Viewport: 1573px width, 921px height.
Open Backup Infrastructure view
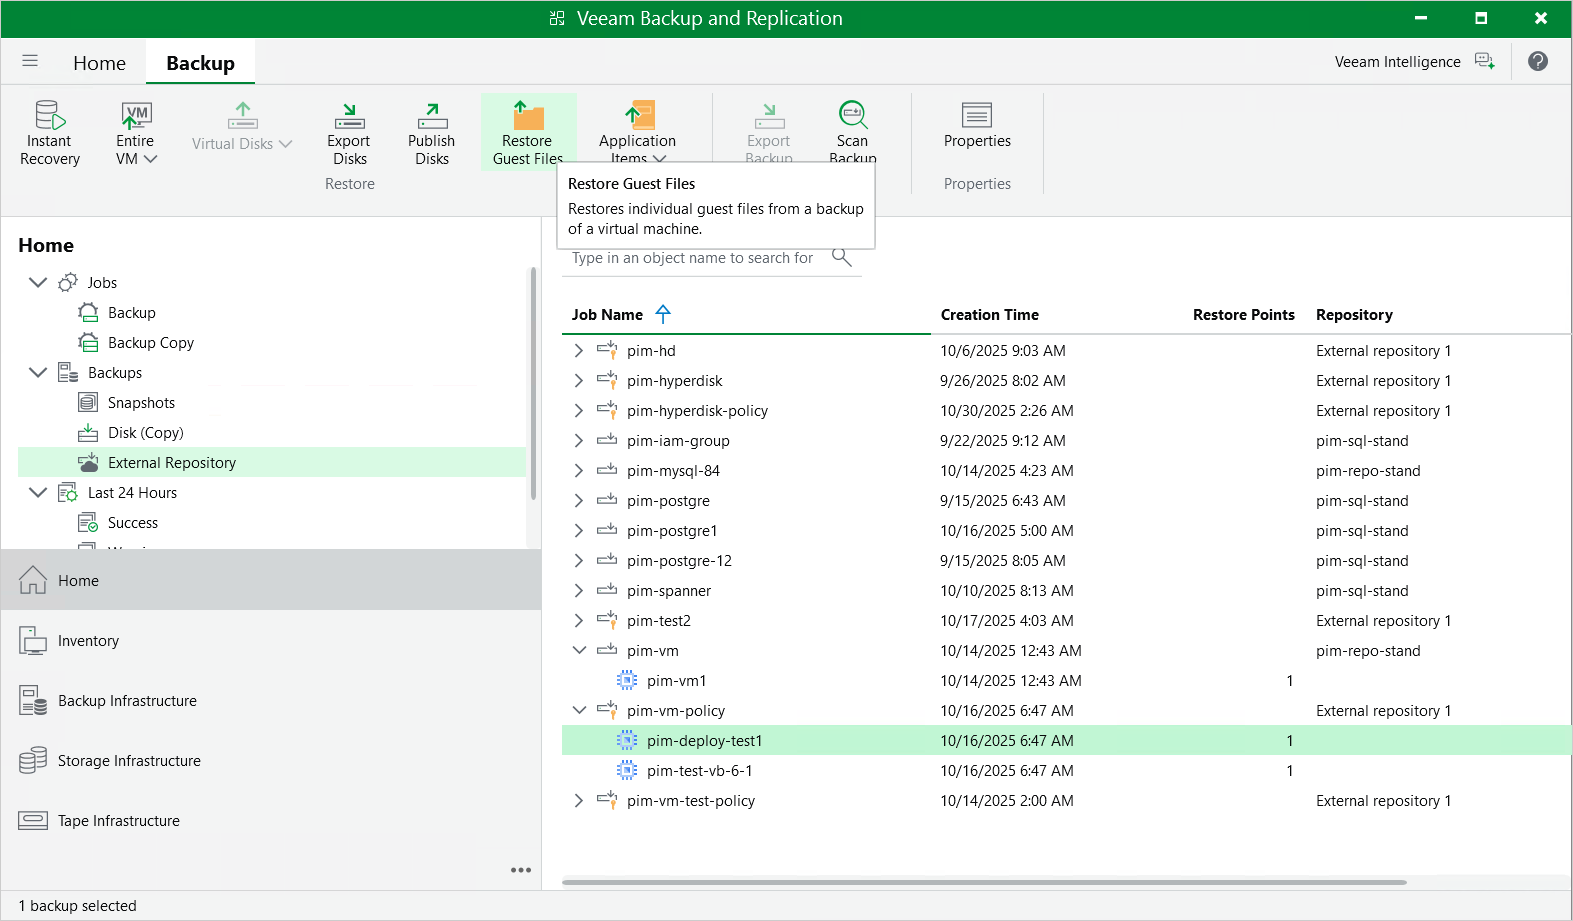click(127, 701)
